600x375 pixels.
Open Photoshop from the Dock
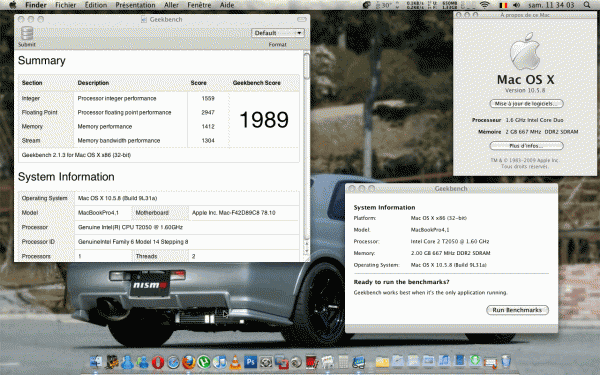coord(251,362)
